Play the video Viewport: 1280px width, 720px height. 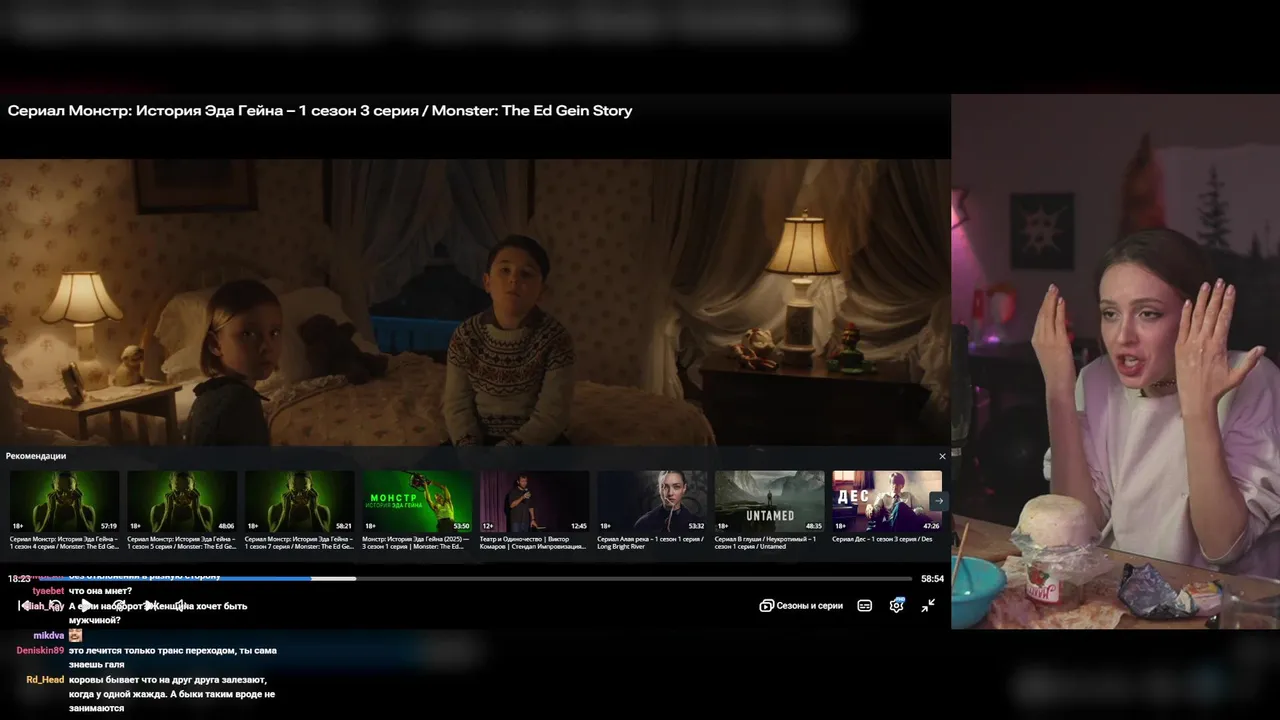pos(86,605)
